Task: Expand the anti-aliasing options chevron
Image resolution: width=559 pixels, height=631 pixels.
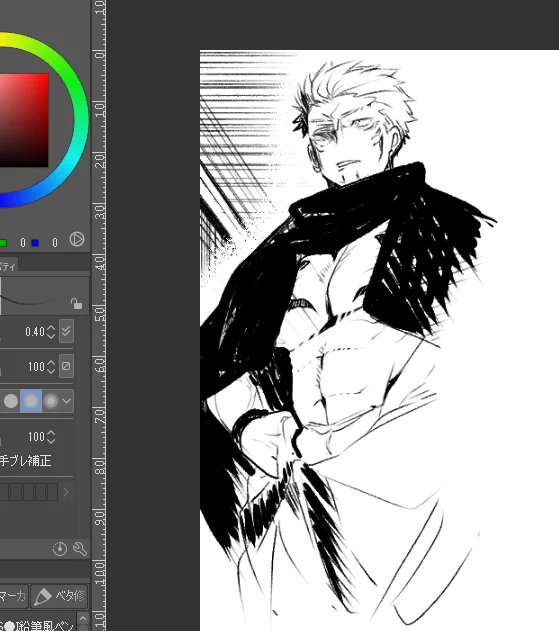Action: tap(67, 401)
